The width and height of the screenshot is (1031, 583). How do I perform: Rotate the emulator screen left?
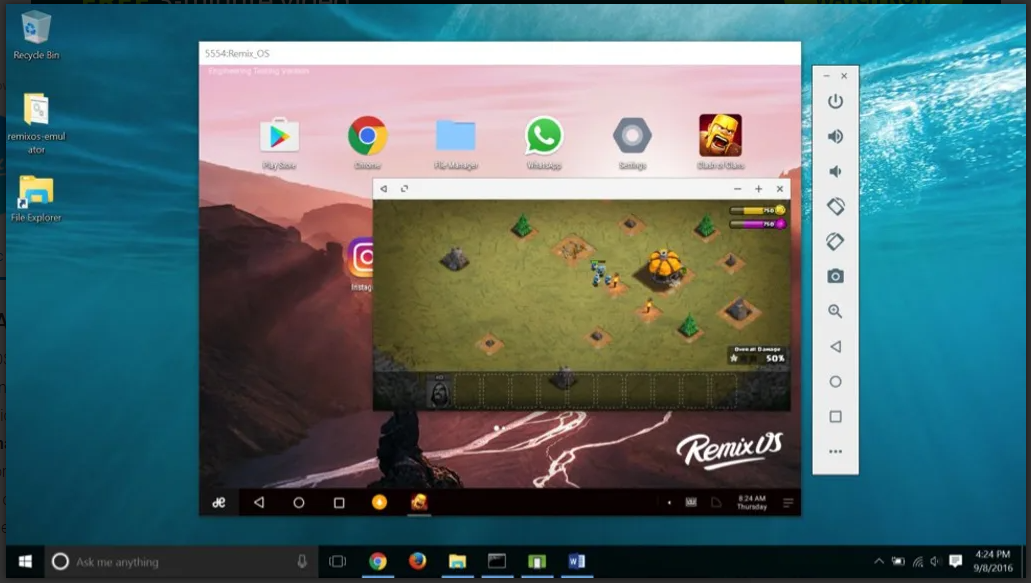(835, 207)
